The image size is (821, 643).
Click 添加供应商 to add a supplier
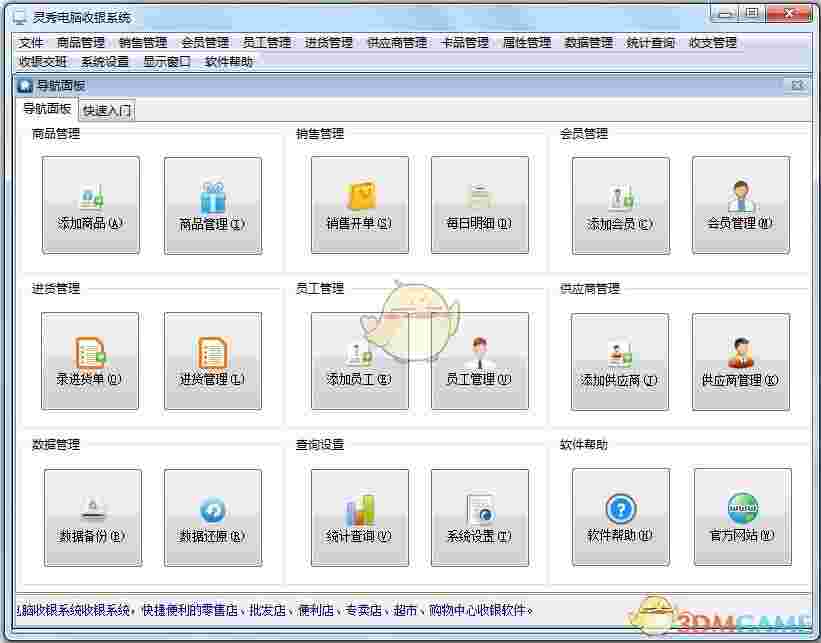(620, 361)
